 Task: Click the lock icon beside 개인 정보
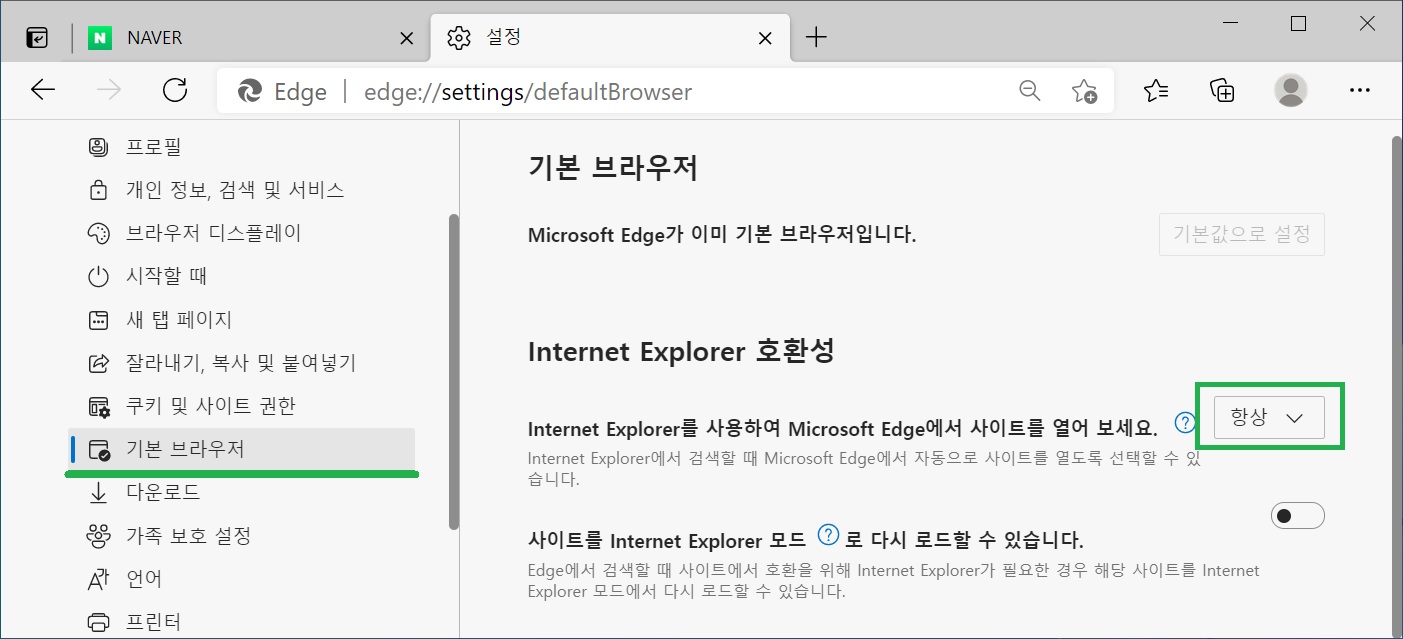coord(98,190)
